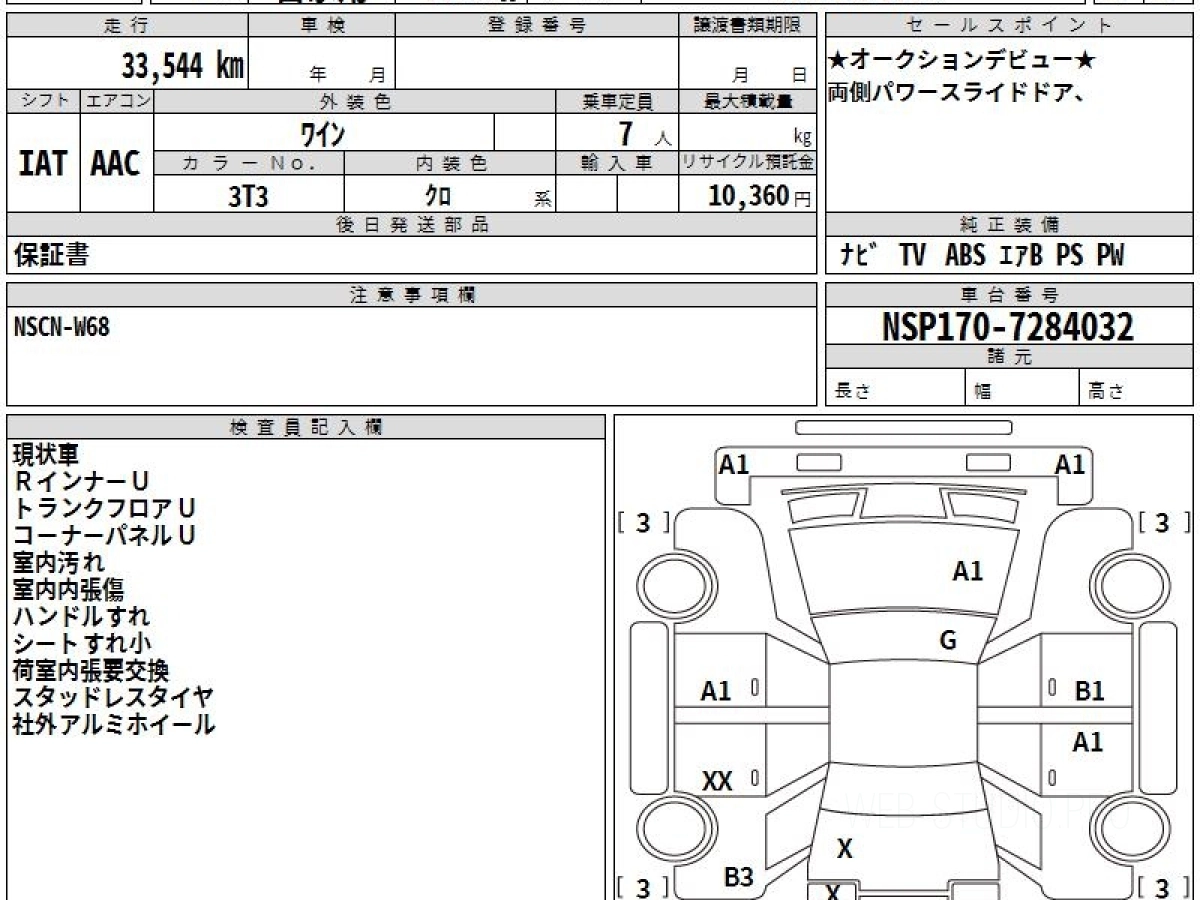Viewport: 1200px width, 900px height.
Task: Select the PW equipment item
Action: [1110, 256]
